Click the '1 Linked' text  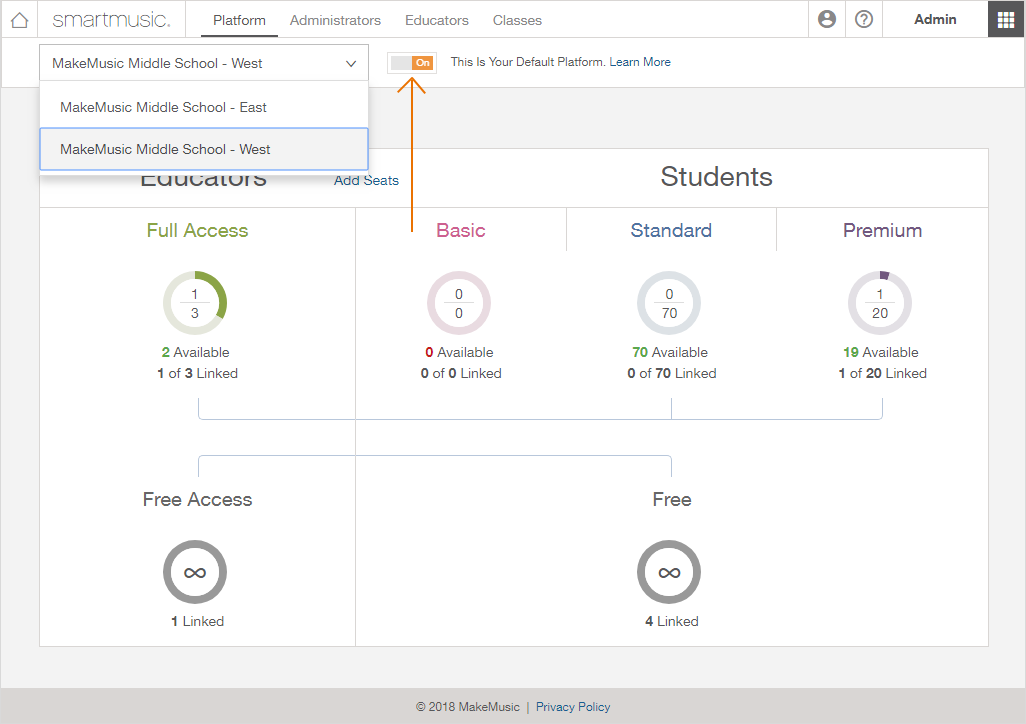pos(198,621)
